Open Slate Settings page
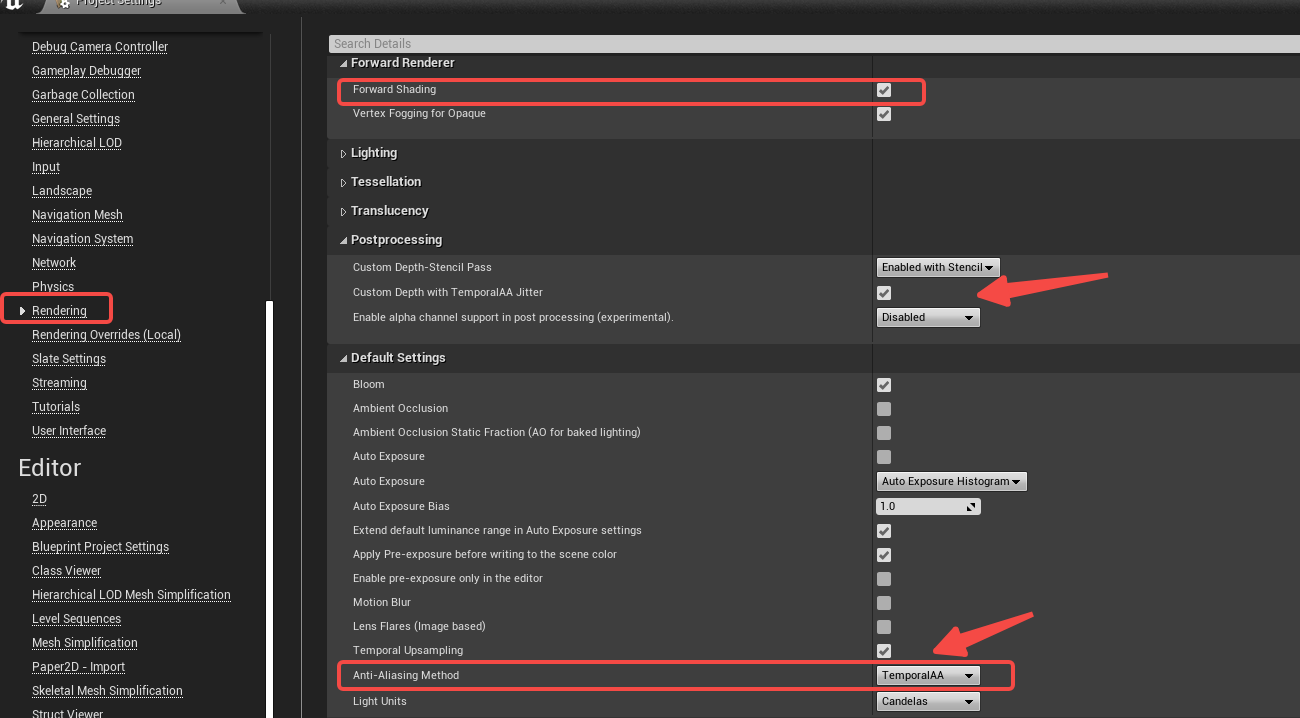Image resolution: width=1300 pixels, height=718 pixels. [69, 359]
